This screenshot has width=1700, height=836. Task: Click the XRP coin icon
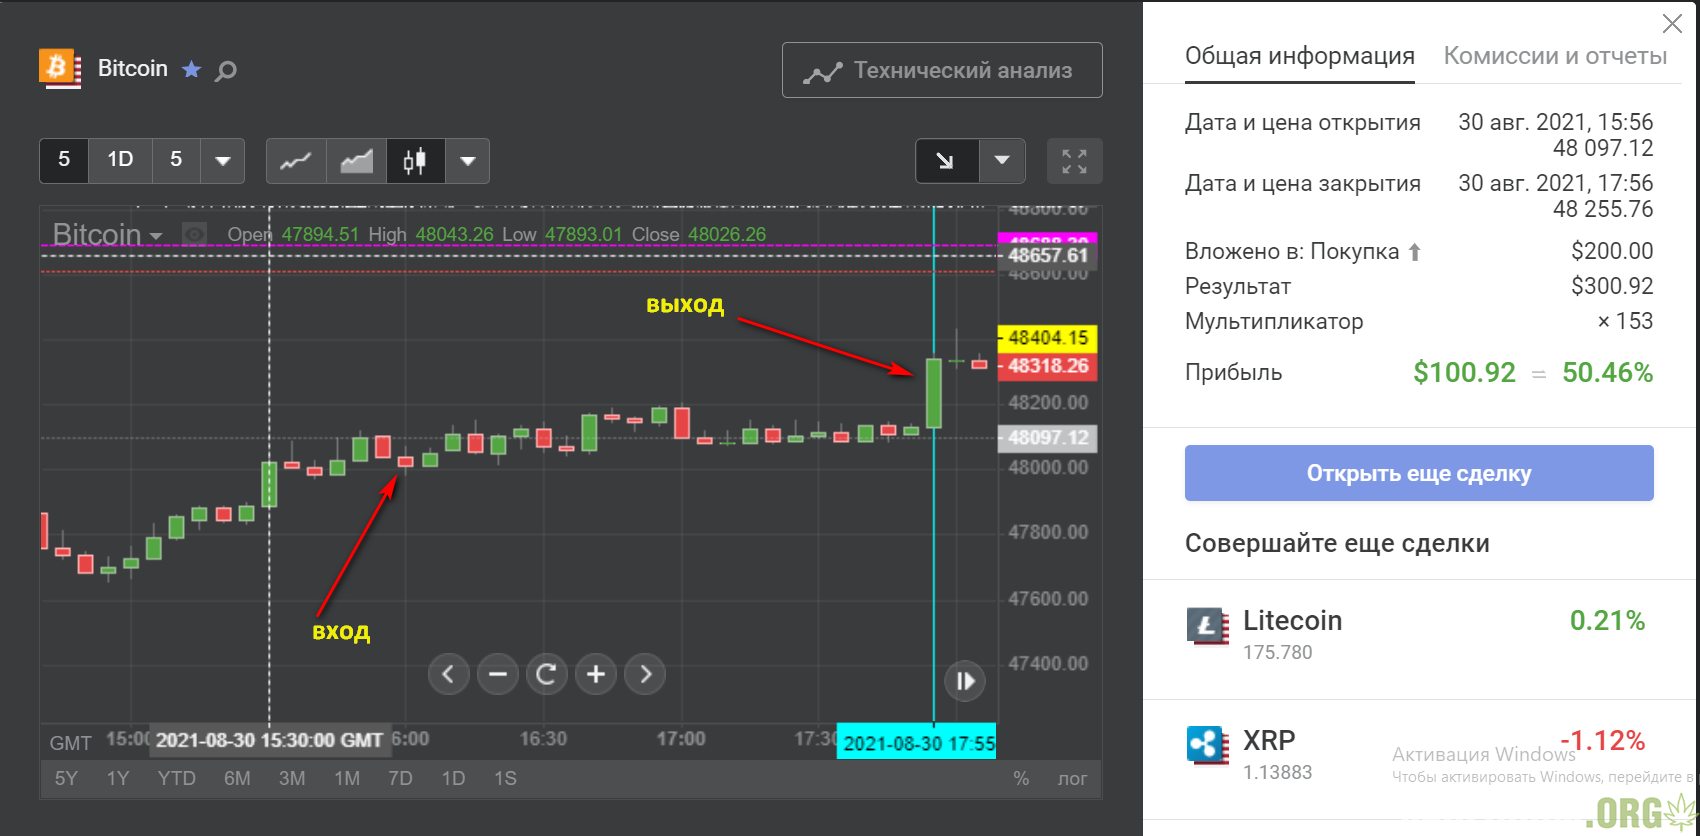(x=1208, y=746)
